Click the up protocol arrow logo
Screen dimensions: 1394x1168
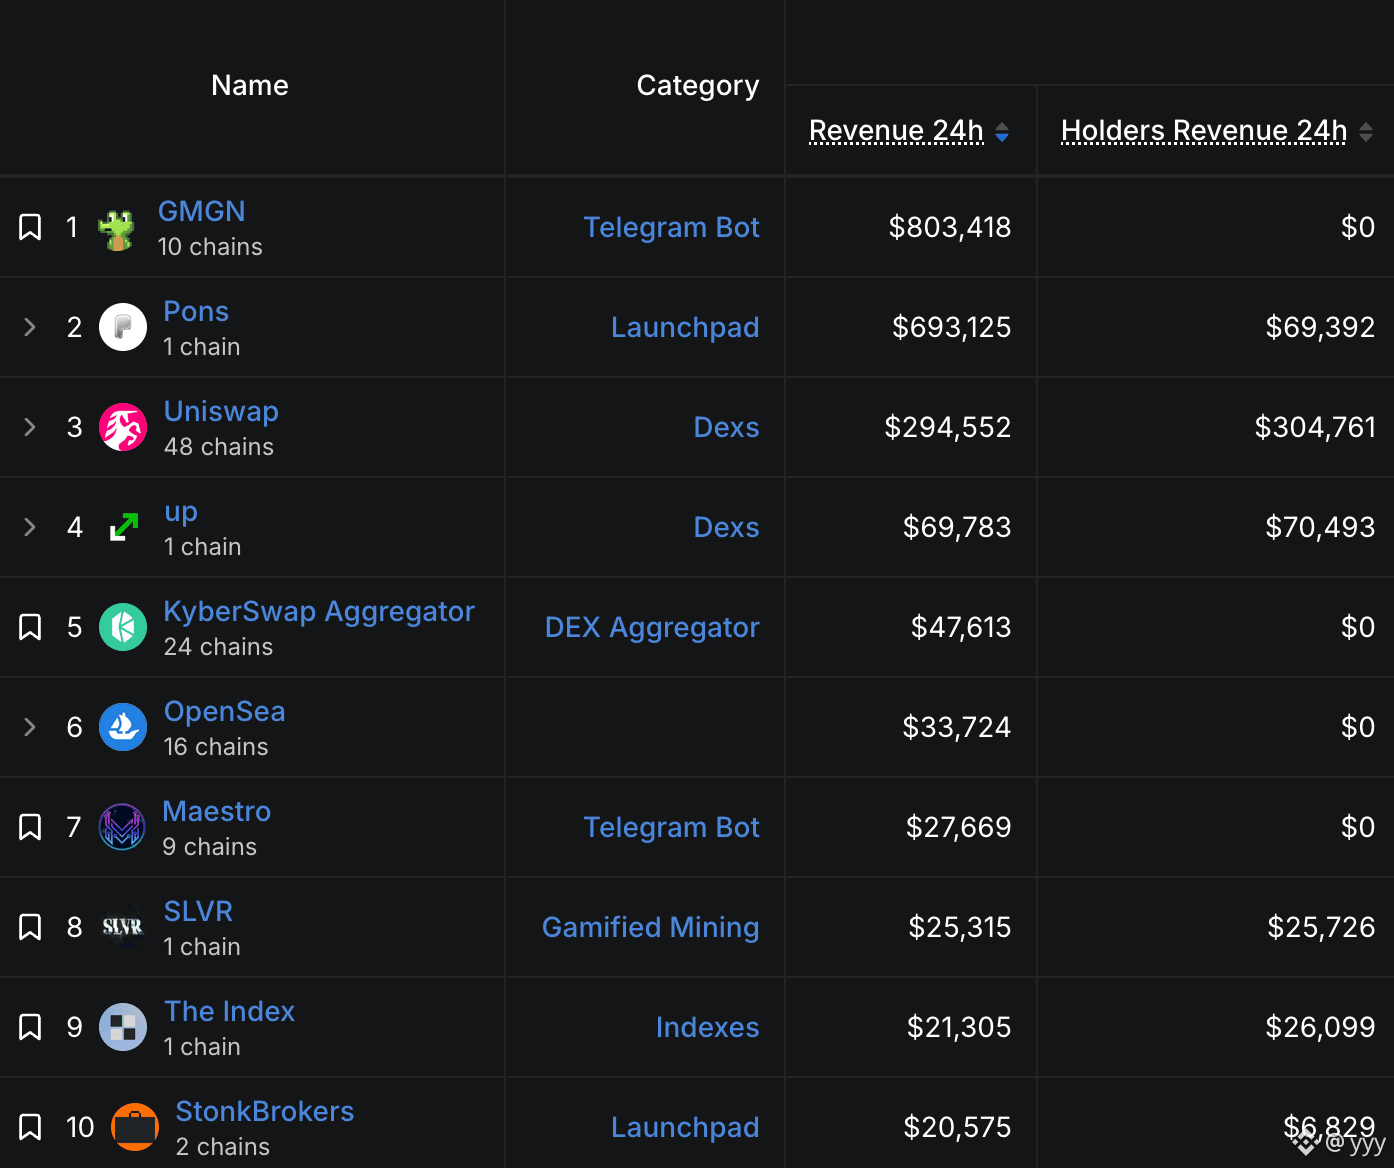[123, 527]
